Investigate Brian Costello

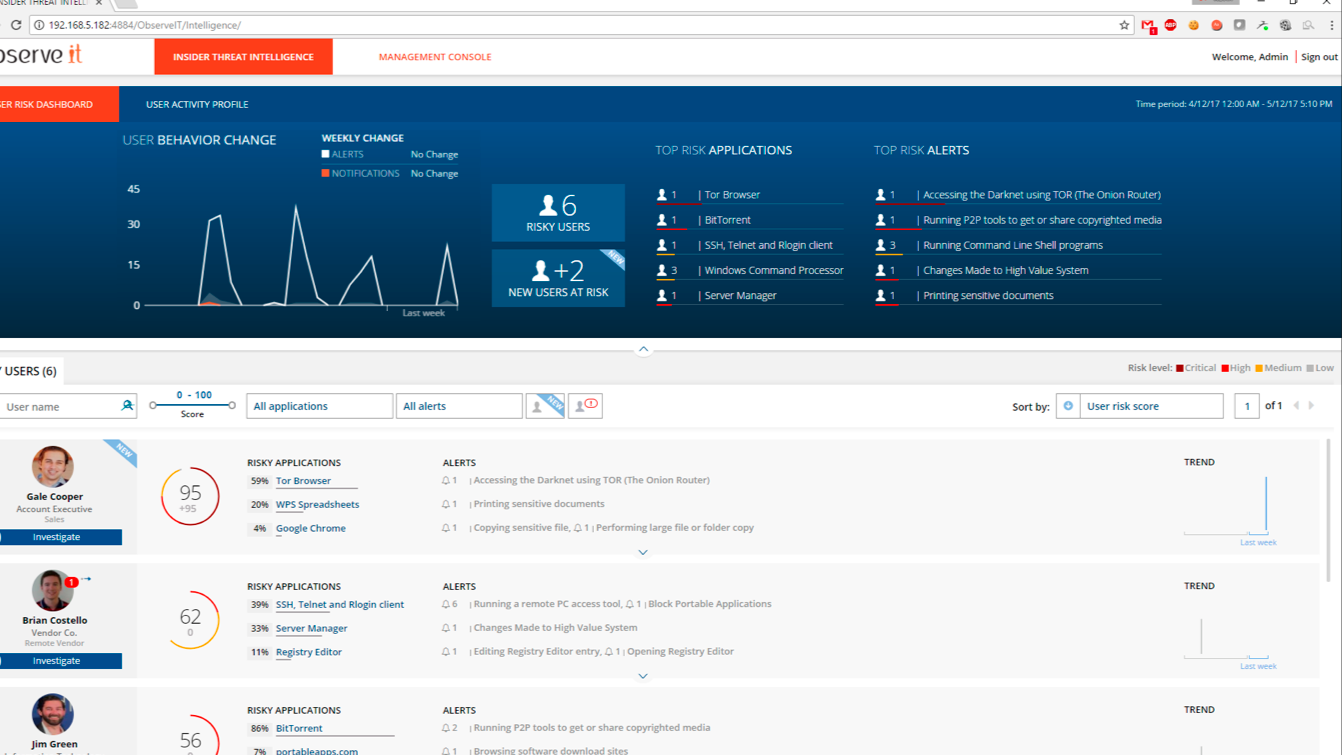coord(60,661)
